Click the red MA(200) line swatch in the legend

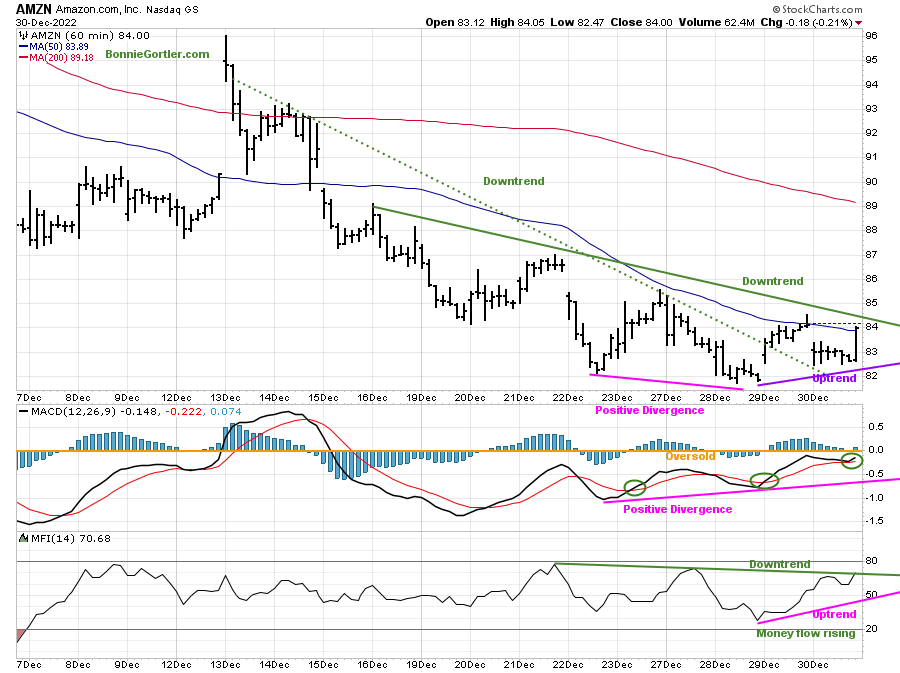click(24, 57)
